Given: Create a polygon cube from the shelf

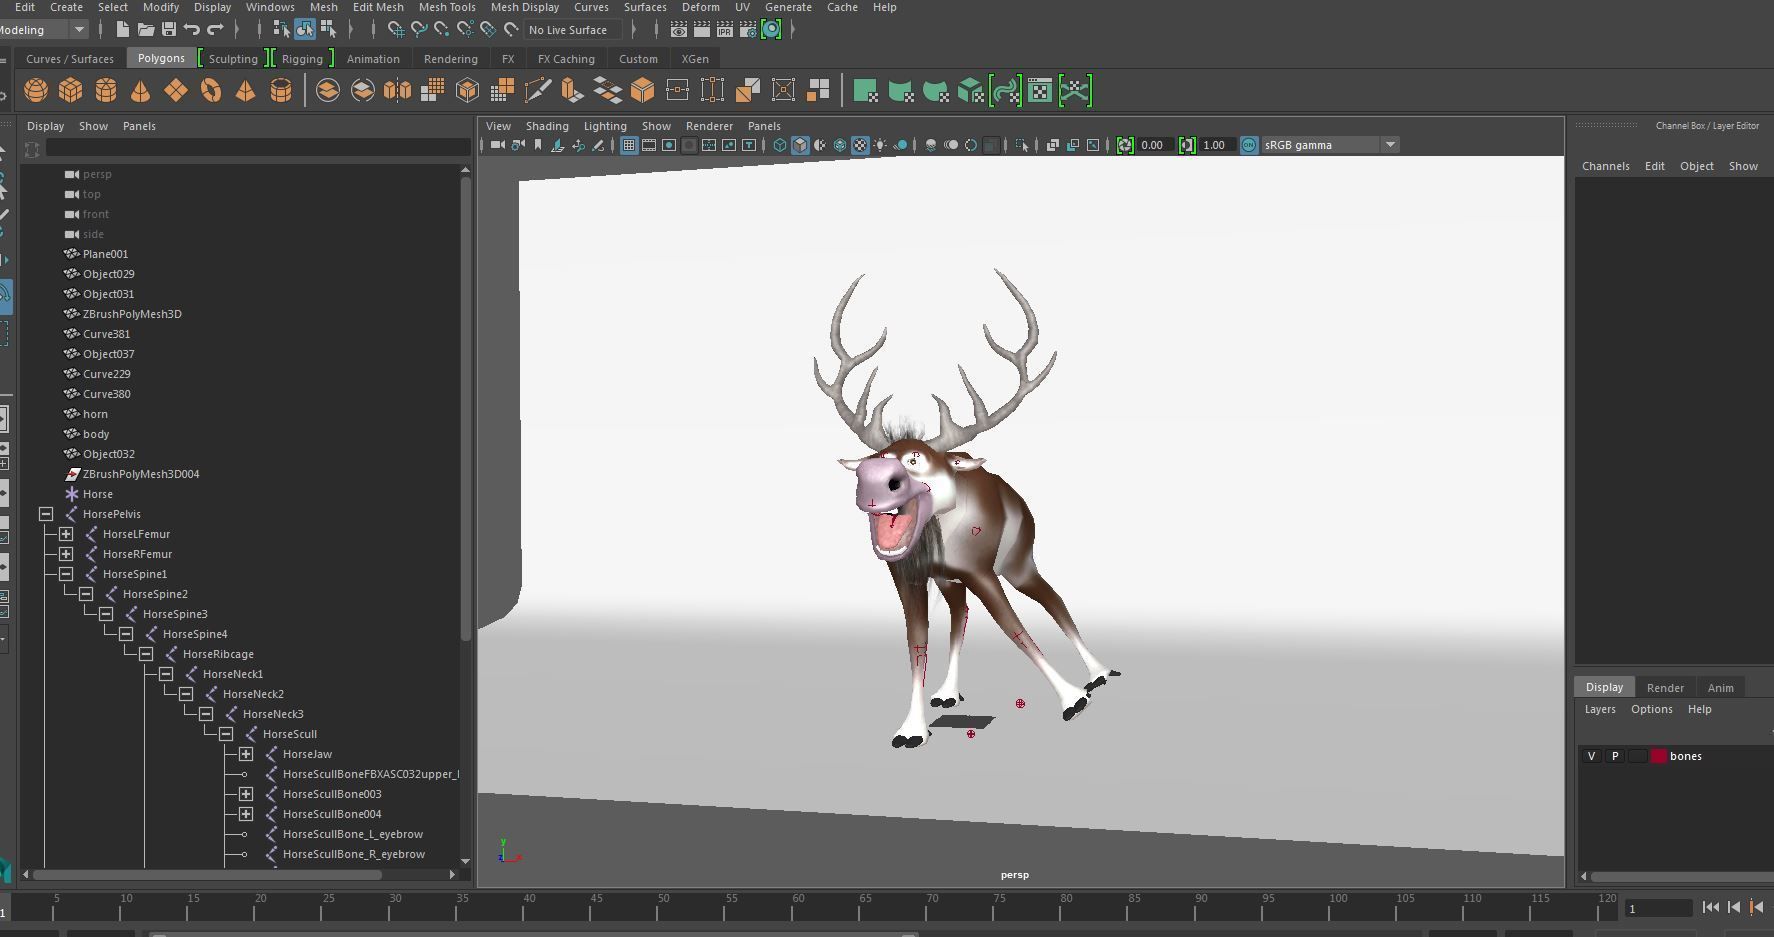Looking at the screenshot, I should [71, 91].
